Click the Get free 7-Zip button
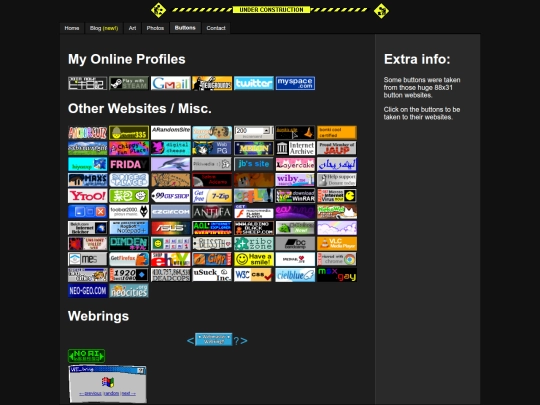 coord(212,196)
